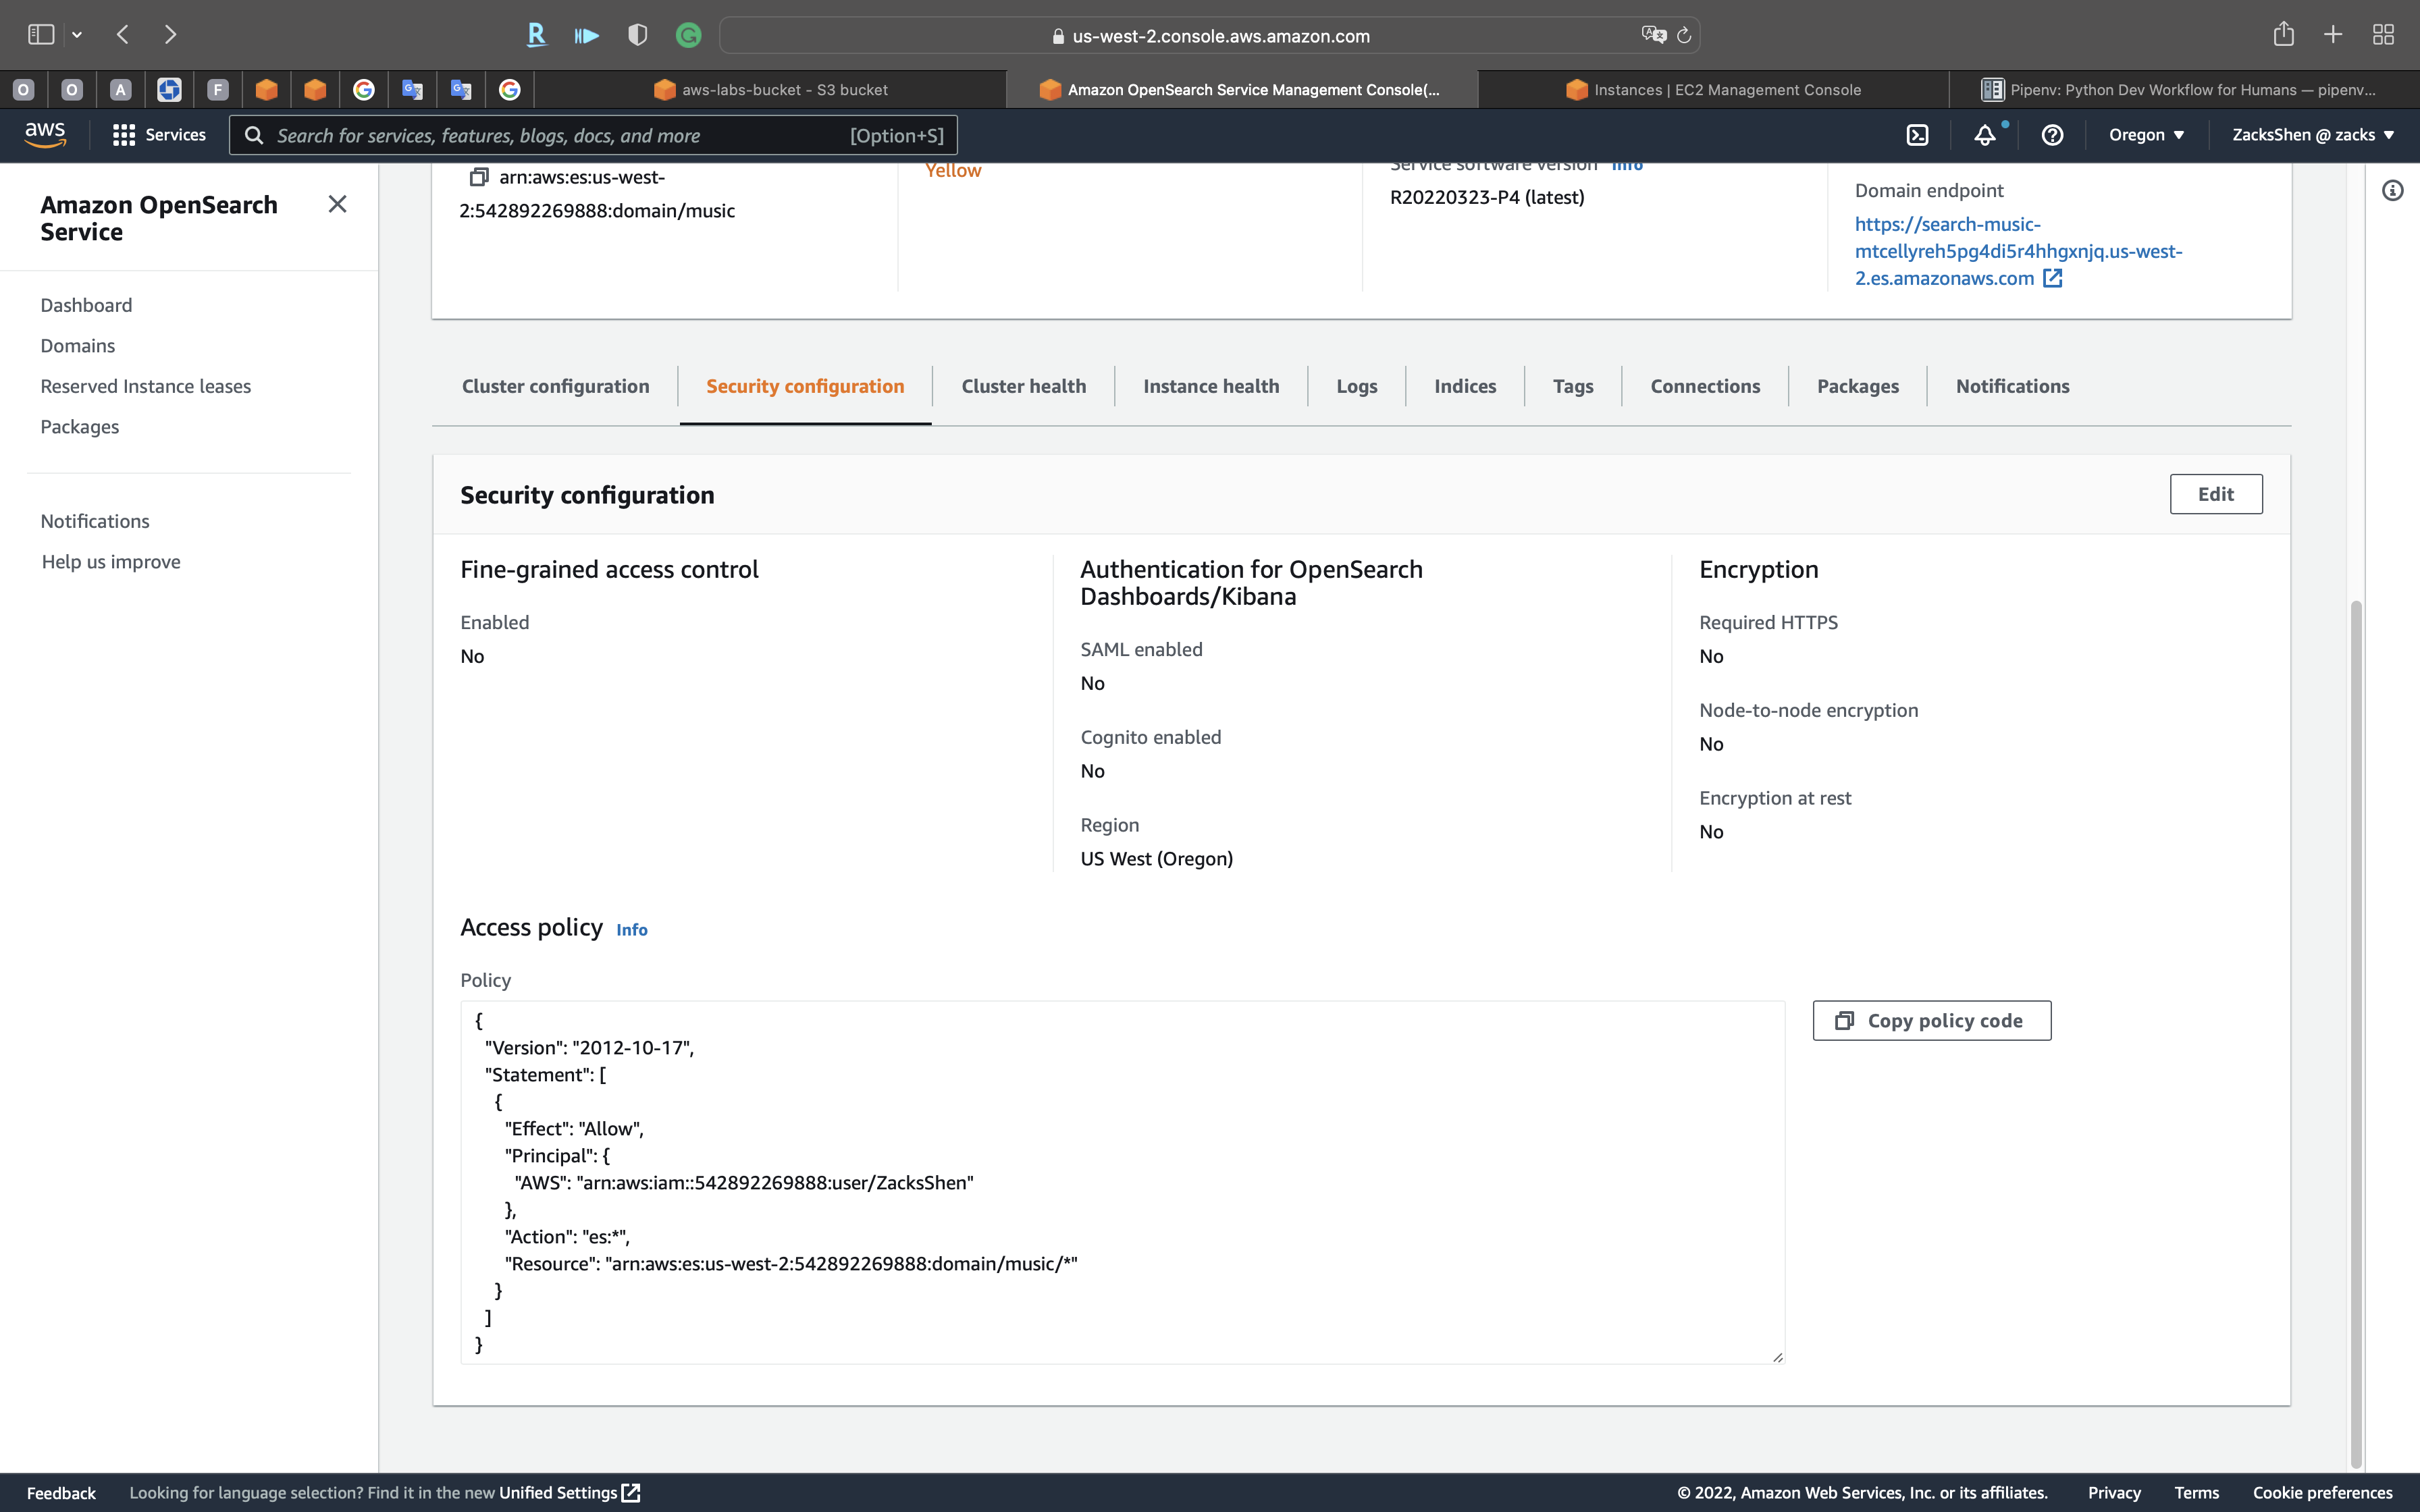Expand the Safari sidebar chevron dropdown

point(77,35)
